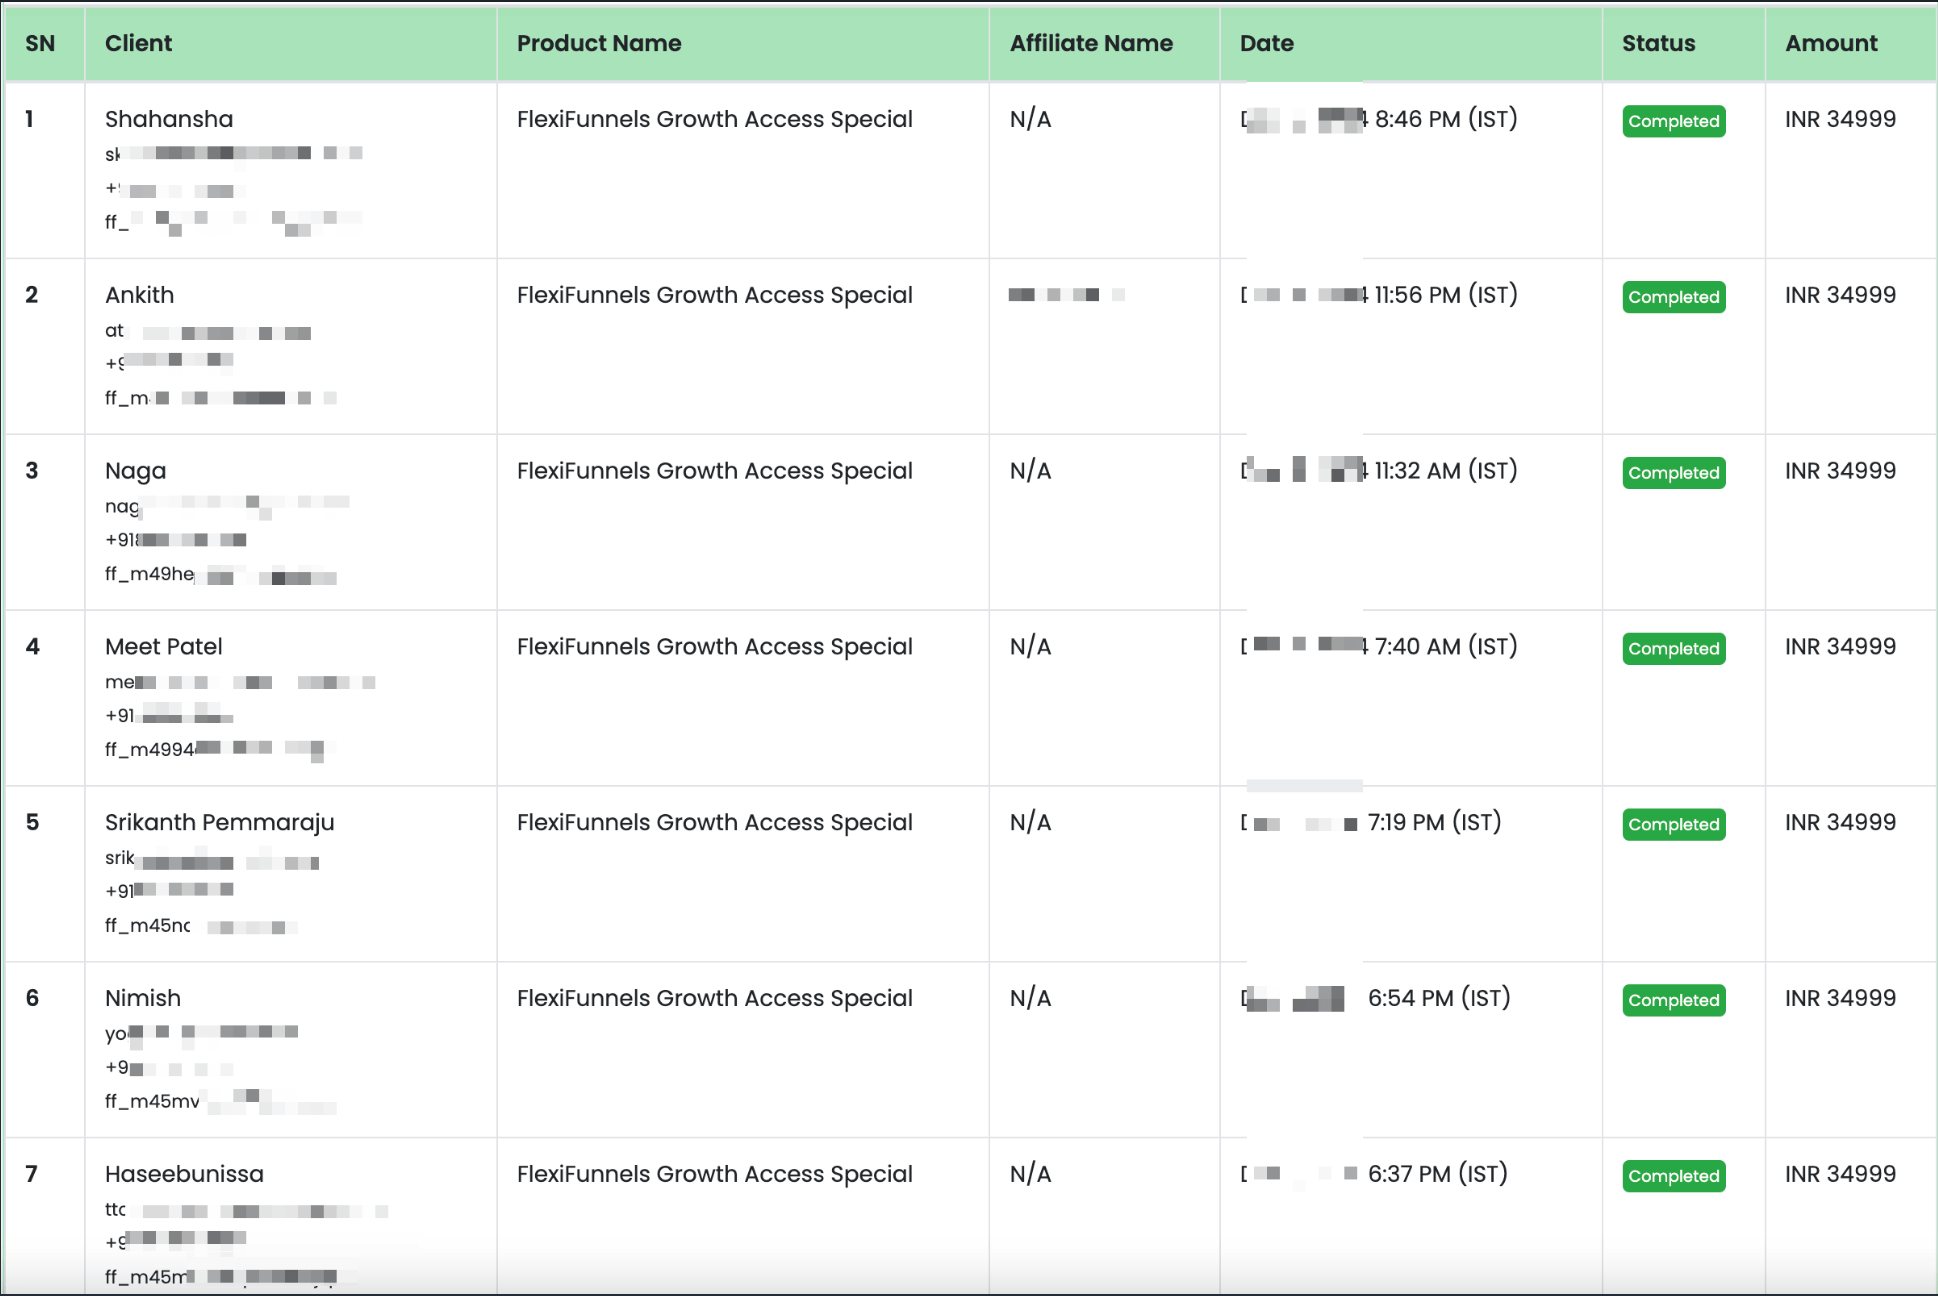Open client Shahansha's name
Image resolution: width=1938 pixels, height=1296 pixels.
click(169, 119)
